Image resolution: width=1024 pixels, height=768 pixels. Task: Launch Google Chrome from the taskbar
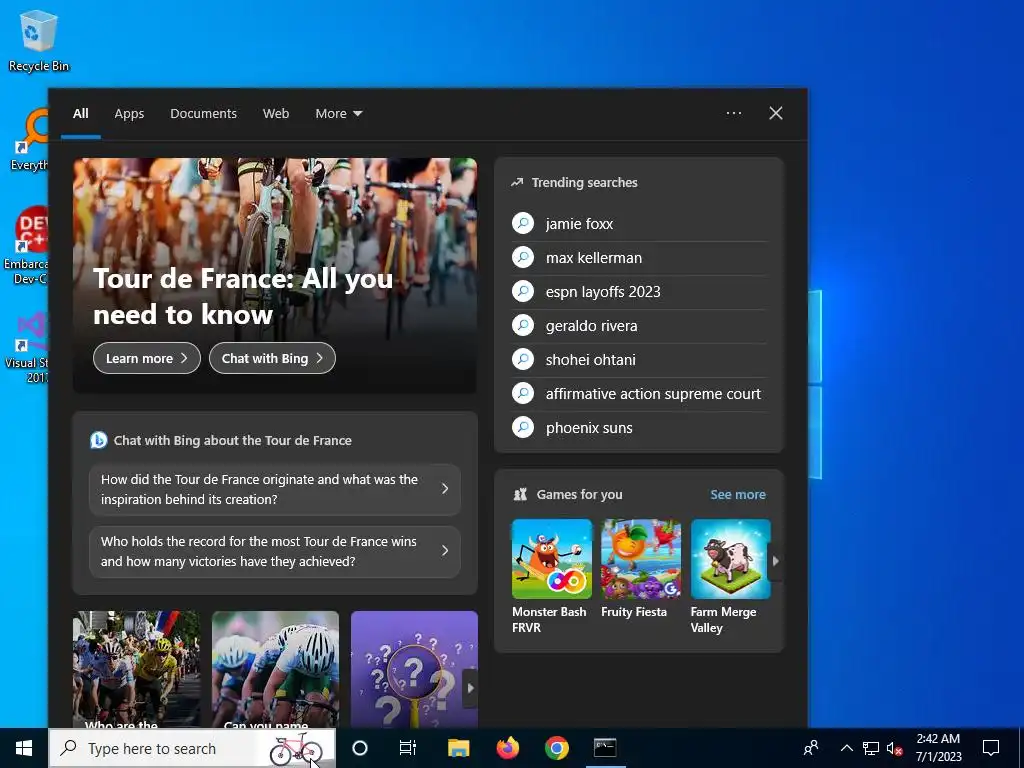[x=556, y=748]
